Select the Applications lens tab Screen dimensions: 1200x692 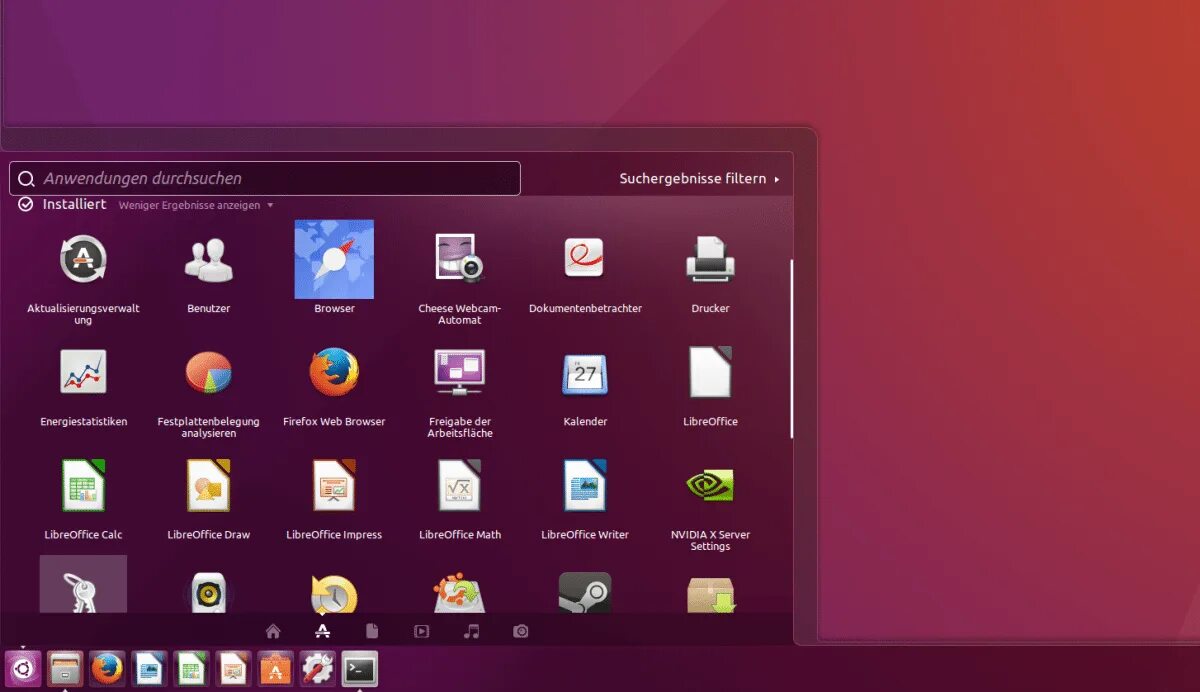pyautogui.click(x=322, y=631)
